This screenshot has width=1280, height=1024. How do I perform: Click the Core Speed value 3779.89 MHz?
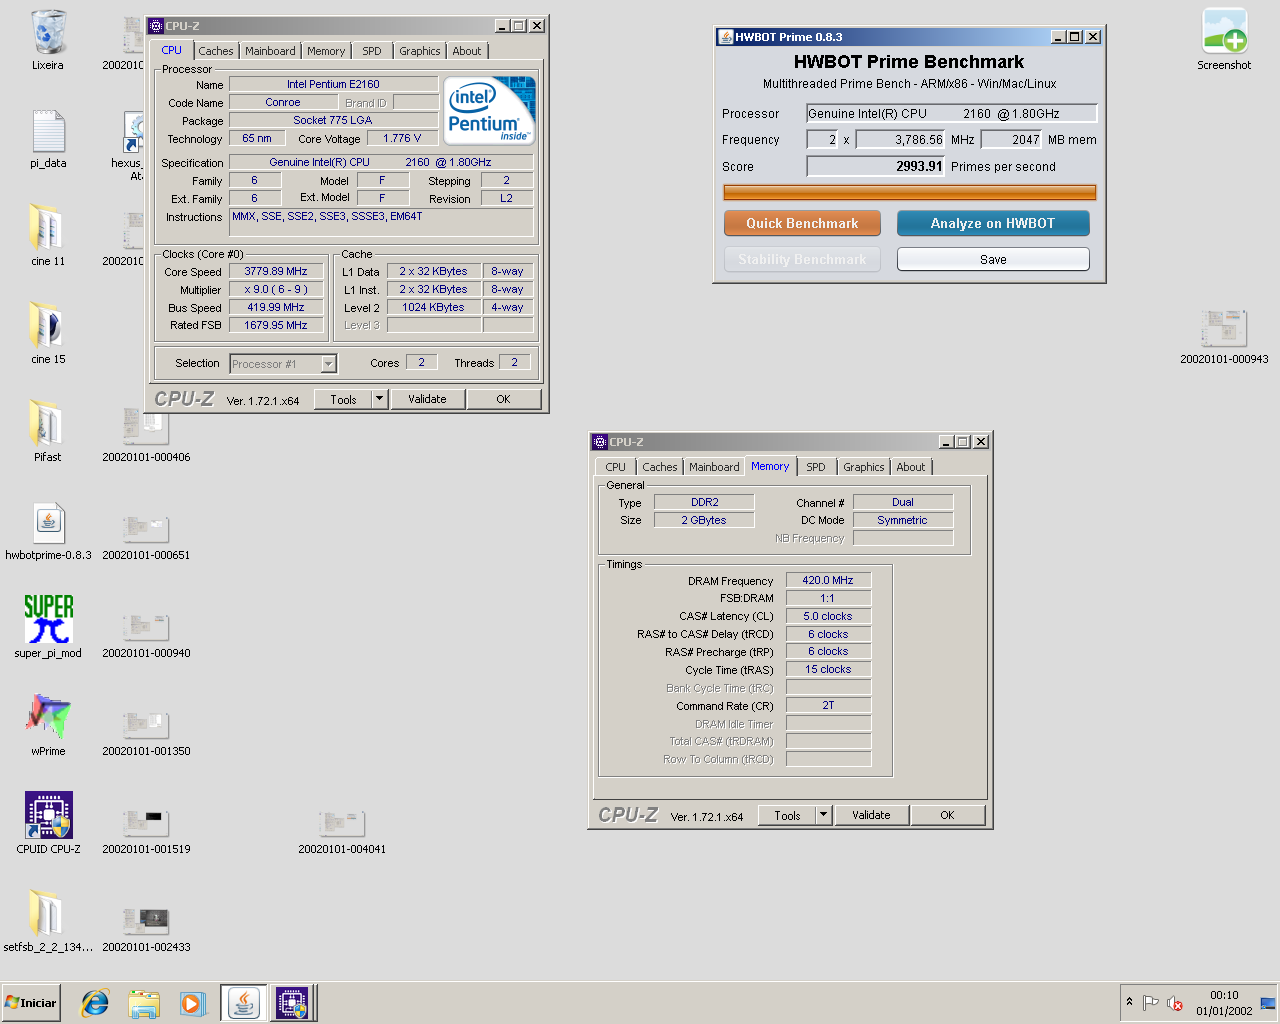276,271
